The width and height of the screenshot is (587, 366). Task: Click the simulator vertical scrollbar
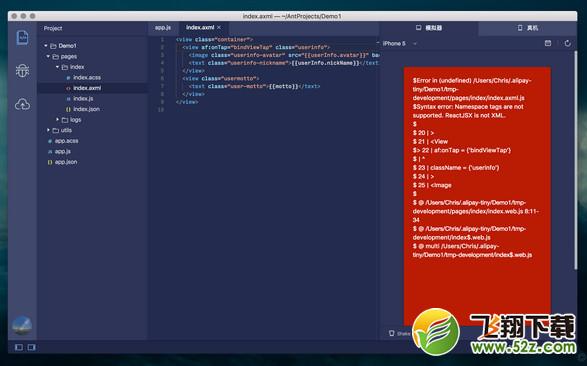pyautogui.click(x=575, y=160)
